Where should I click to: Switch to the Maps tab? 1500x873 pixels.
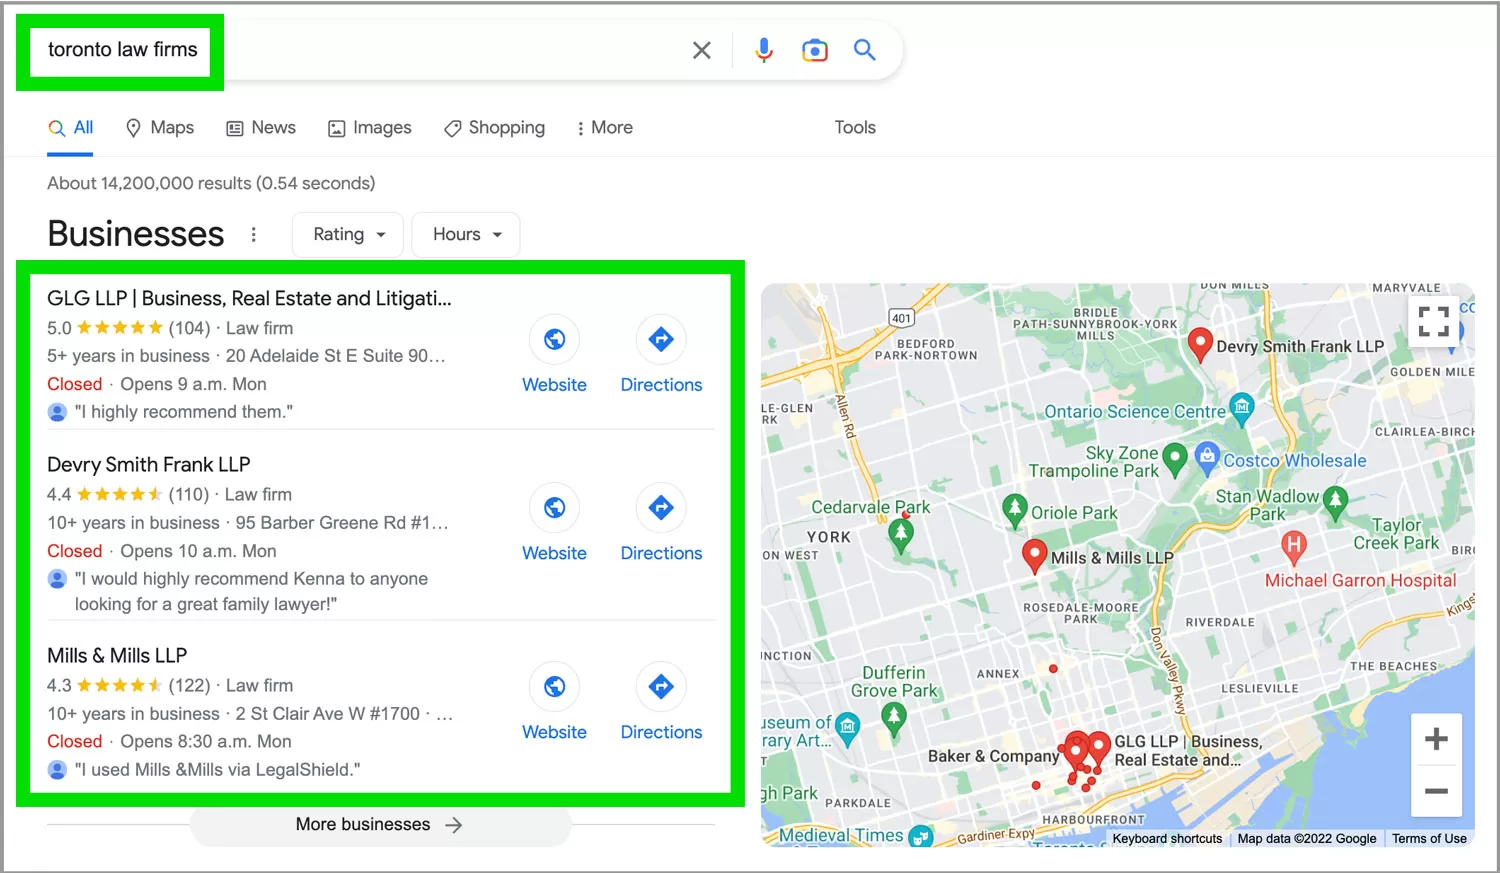[x=160, y=128]
